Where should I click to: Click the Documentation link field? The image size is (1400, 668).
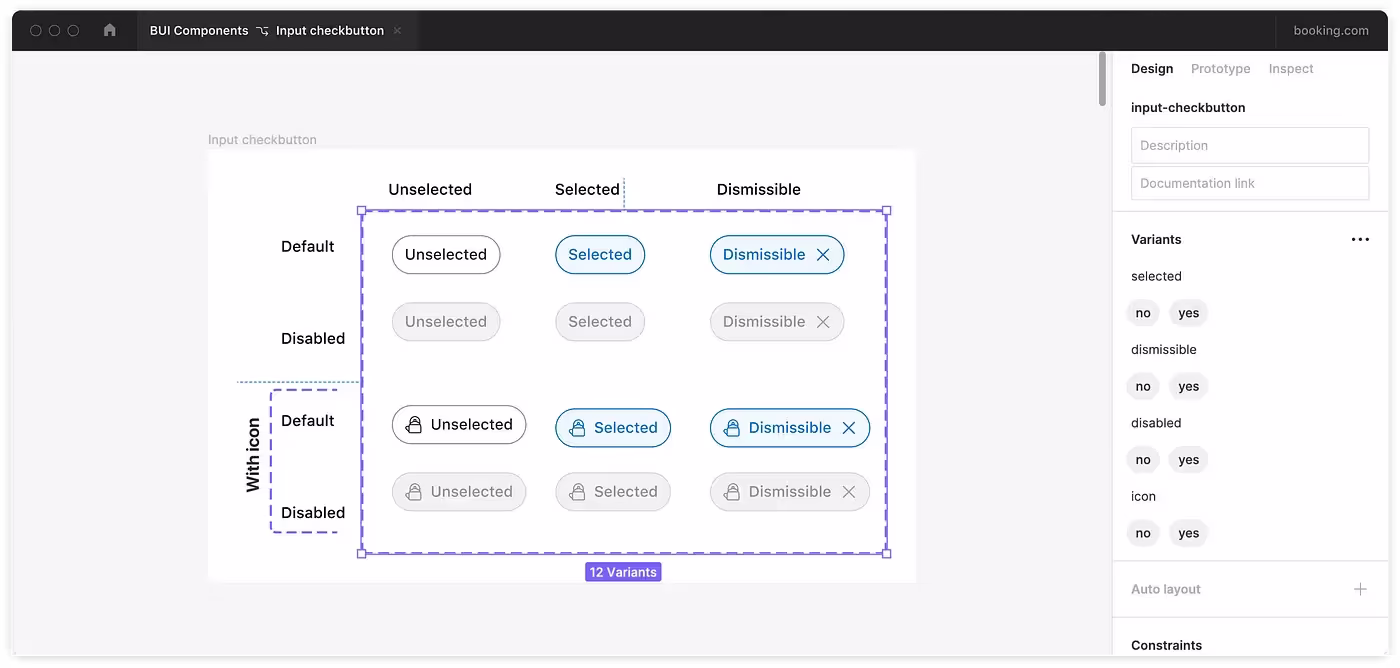(x=1249, y=183)
